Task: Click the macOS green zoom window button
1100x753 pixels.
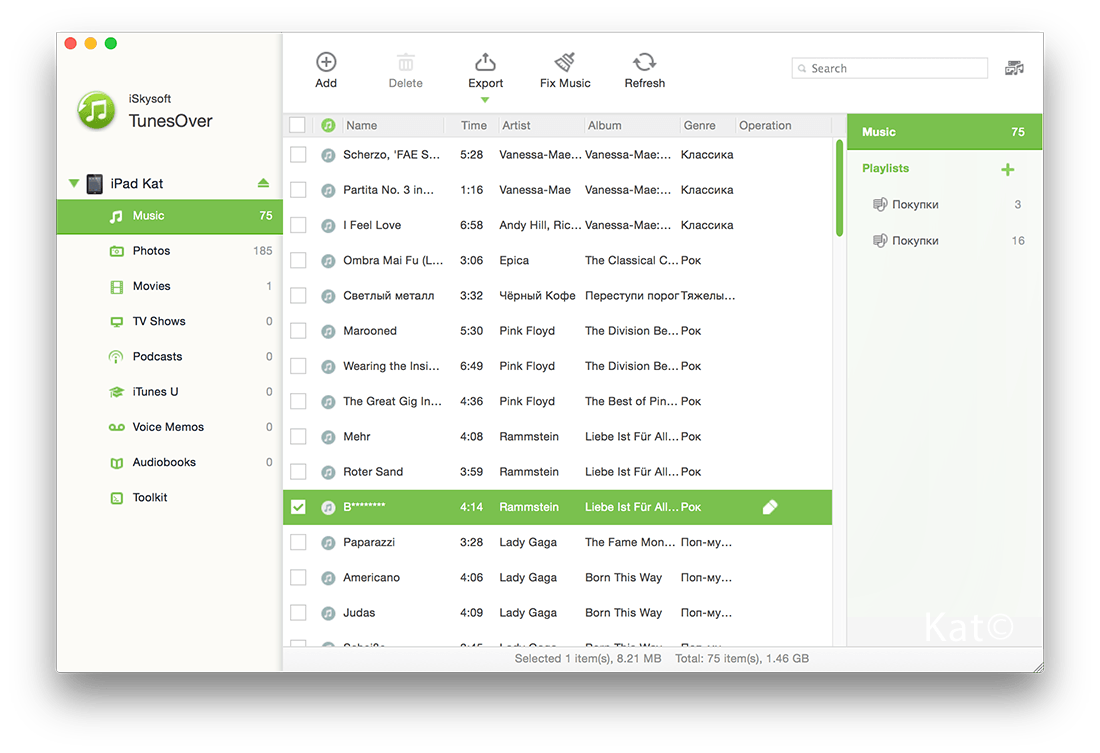Action: click(111, 44)
